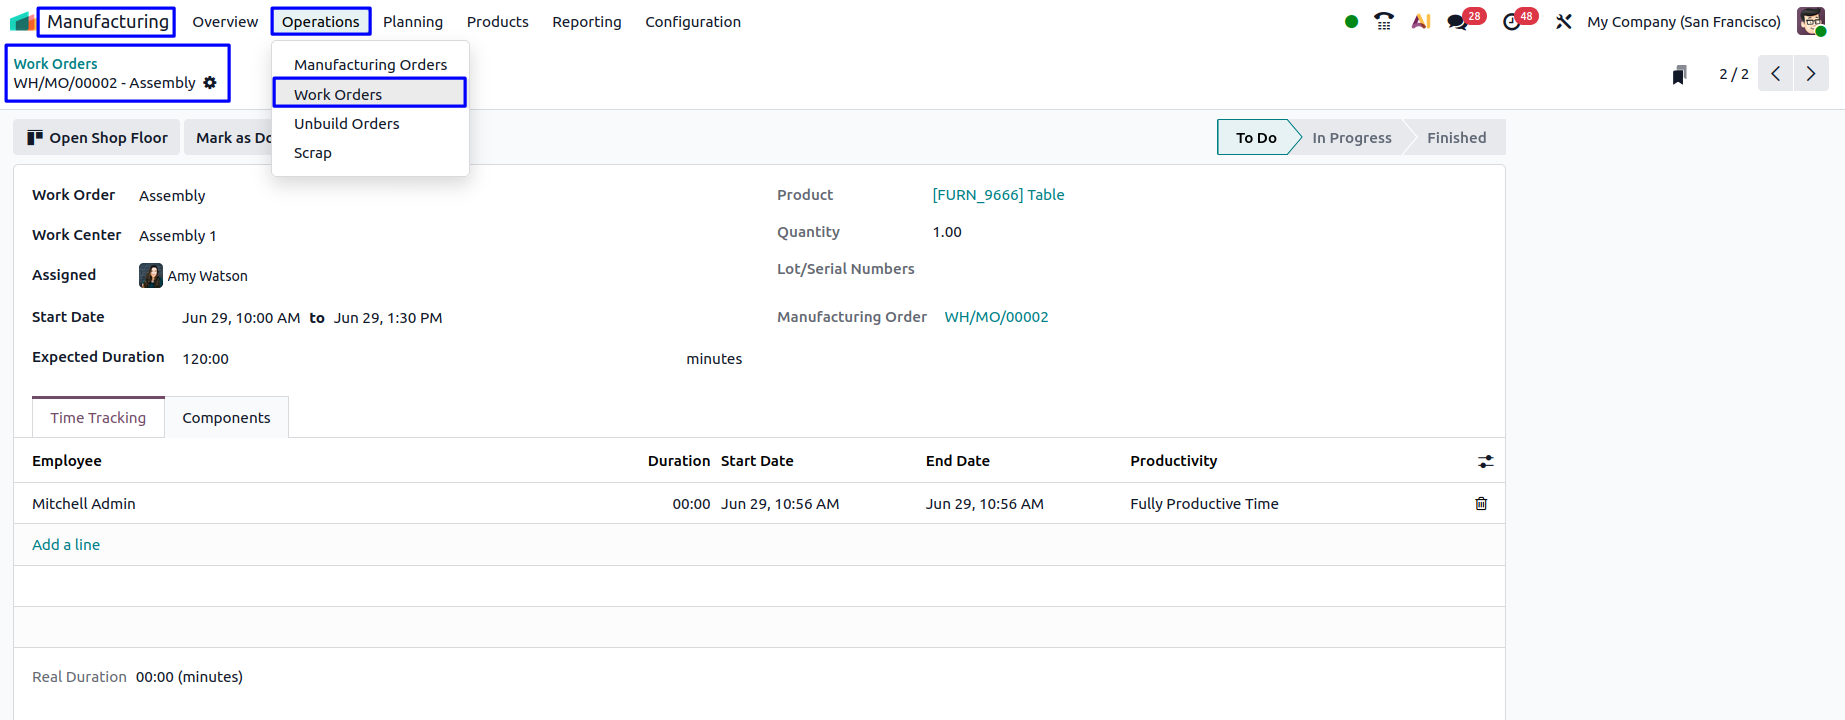Go to the previous record arrow

click(1775, 73)
